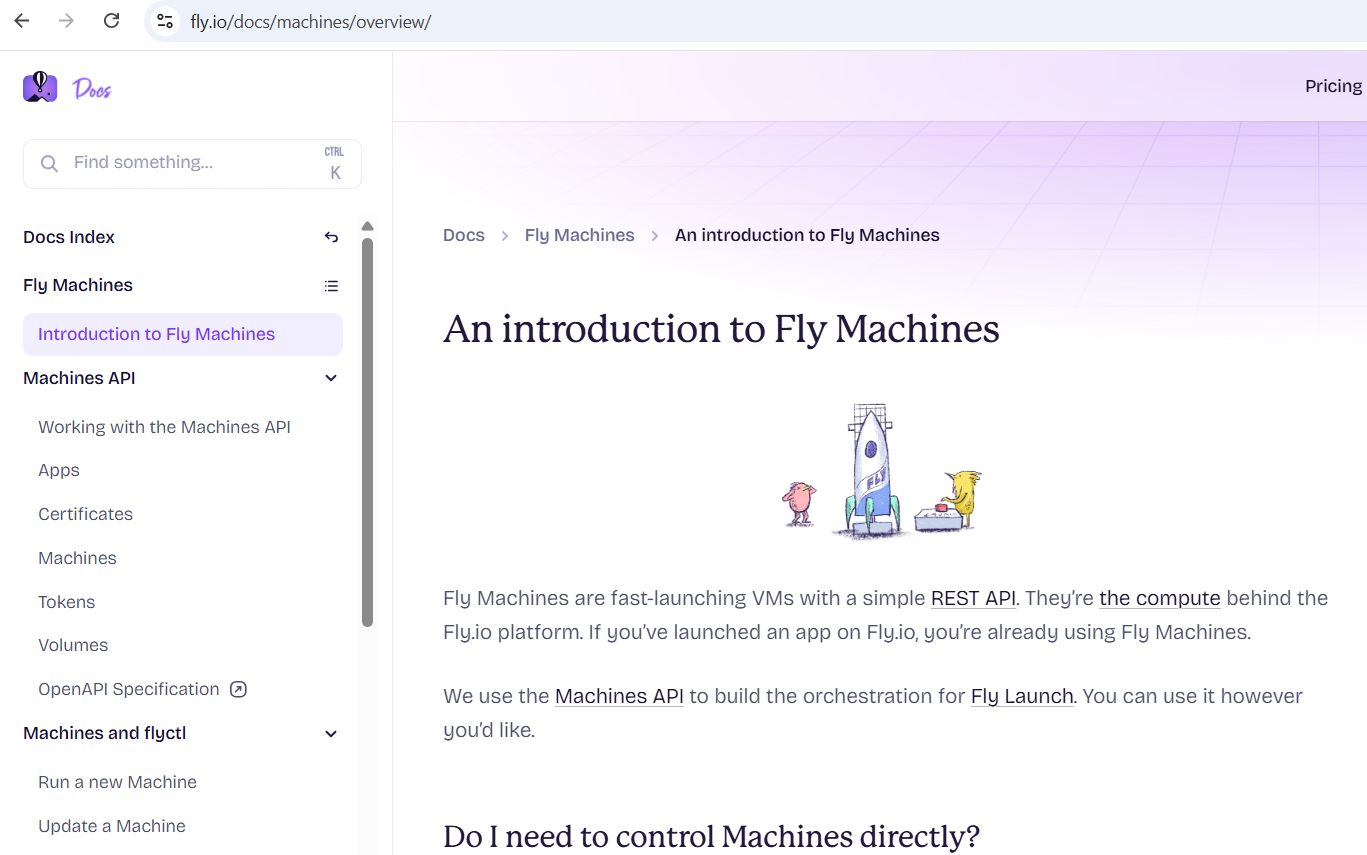This screenshot has width=1367, height=855.
Task: Click the Machines API sidebar heading
Action: coord(79,378)
